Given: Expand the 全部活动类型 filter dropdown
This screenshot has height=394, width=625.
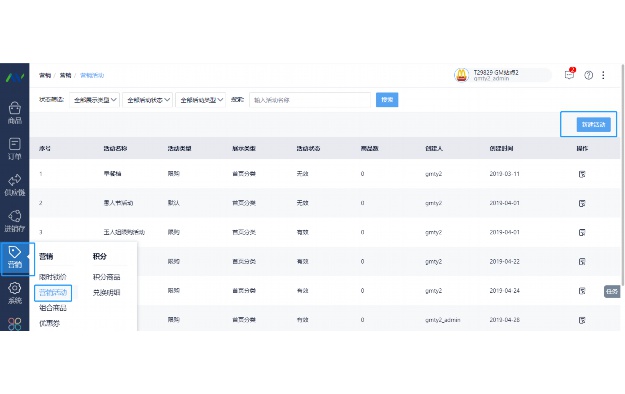Looking at the screenshot, I should click(x=200, y=100).
